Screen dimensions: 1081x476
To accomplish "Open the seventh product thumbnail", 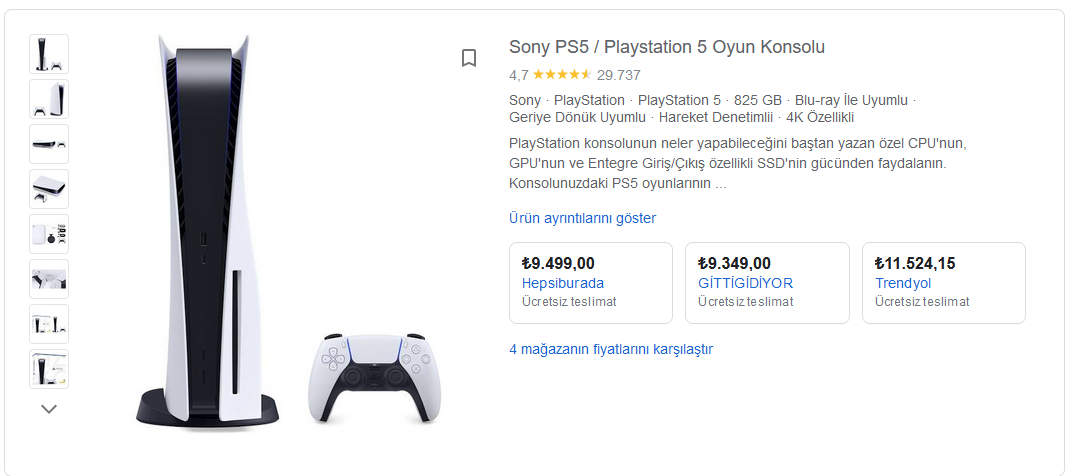I will tap(49, 324).
